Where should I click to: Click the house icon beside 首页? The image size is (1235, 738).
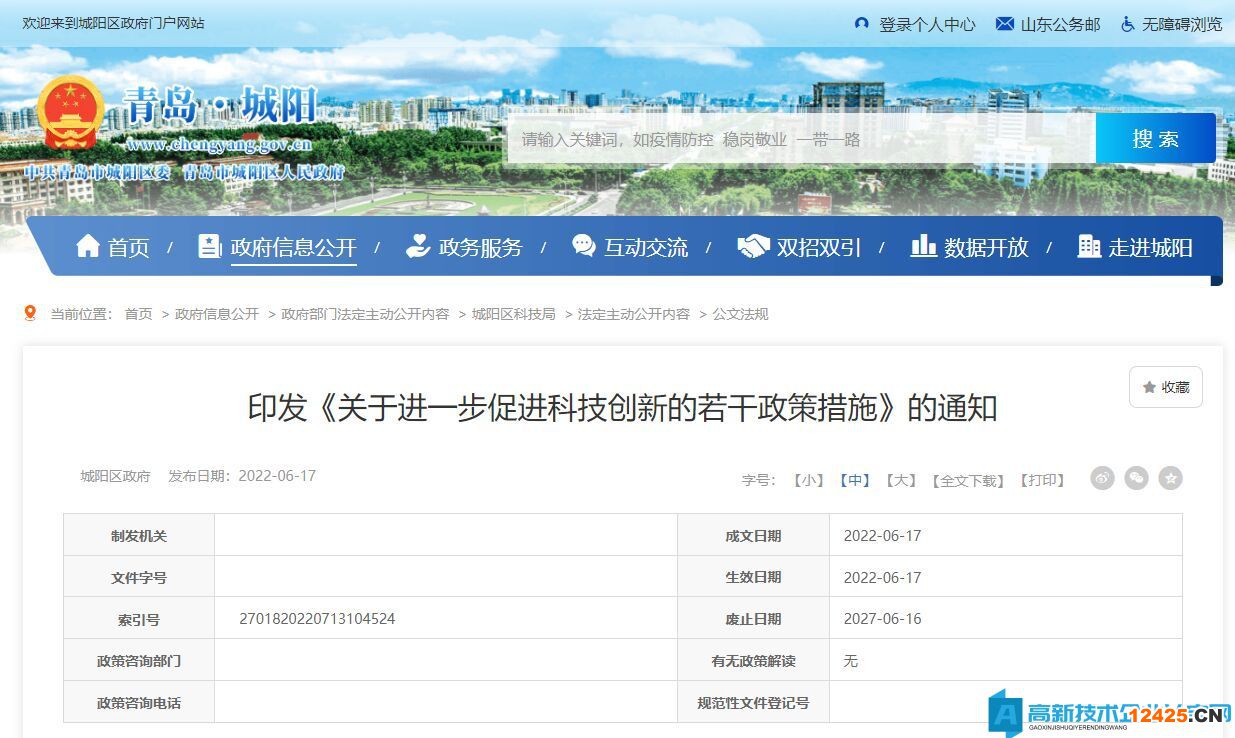[88, 246]
